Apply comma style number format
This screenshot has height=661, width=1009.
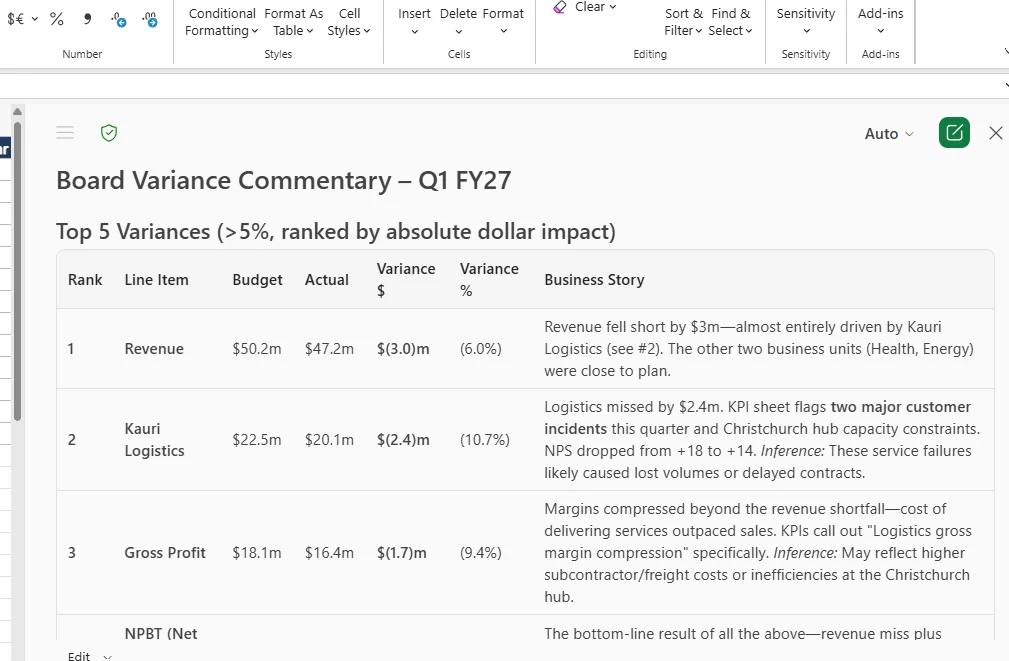click(x=87, y=19)
